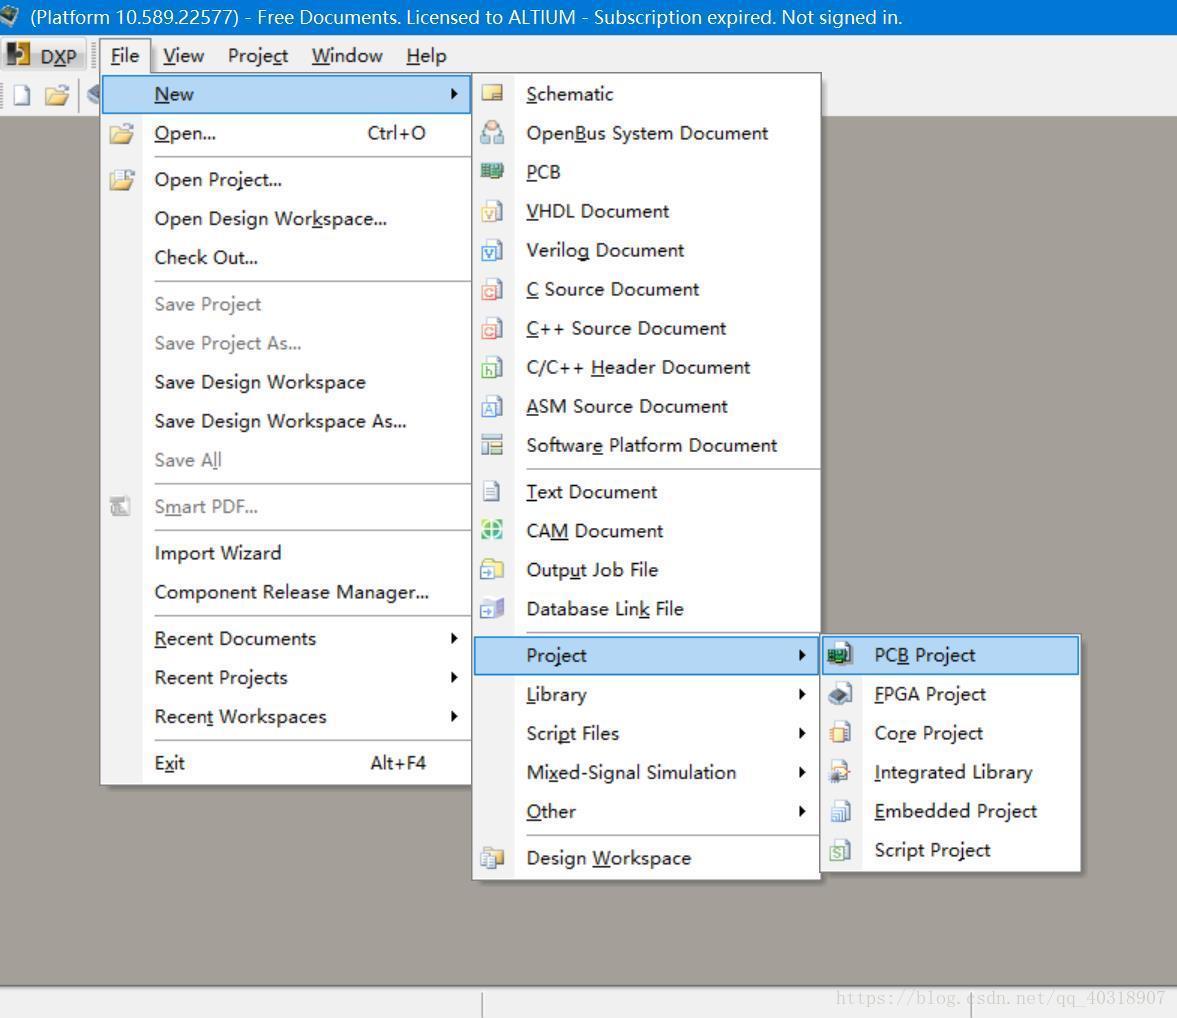Click the C++ Source Document icon
The image size is (1177, 1018).
tap(492, 328)
